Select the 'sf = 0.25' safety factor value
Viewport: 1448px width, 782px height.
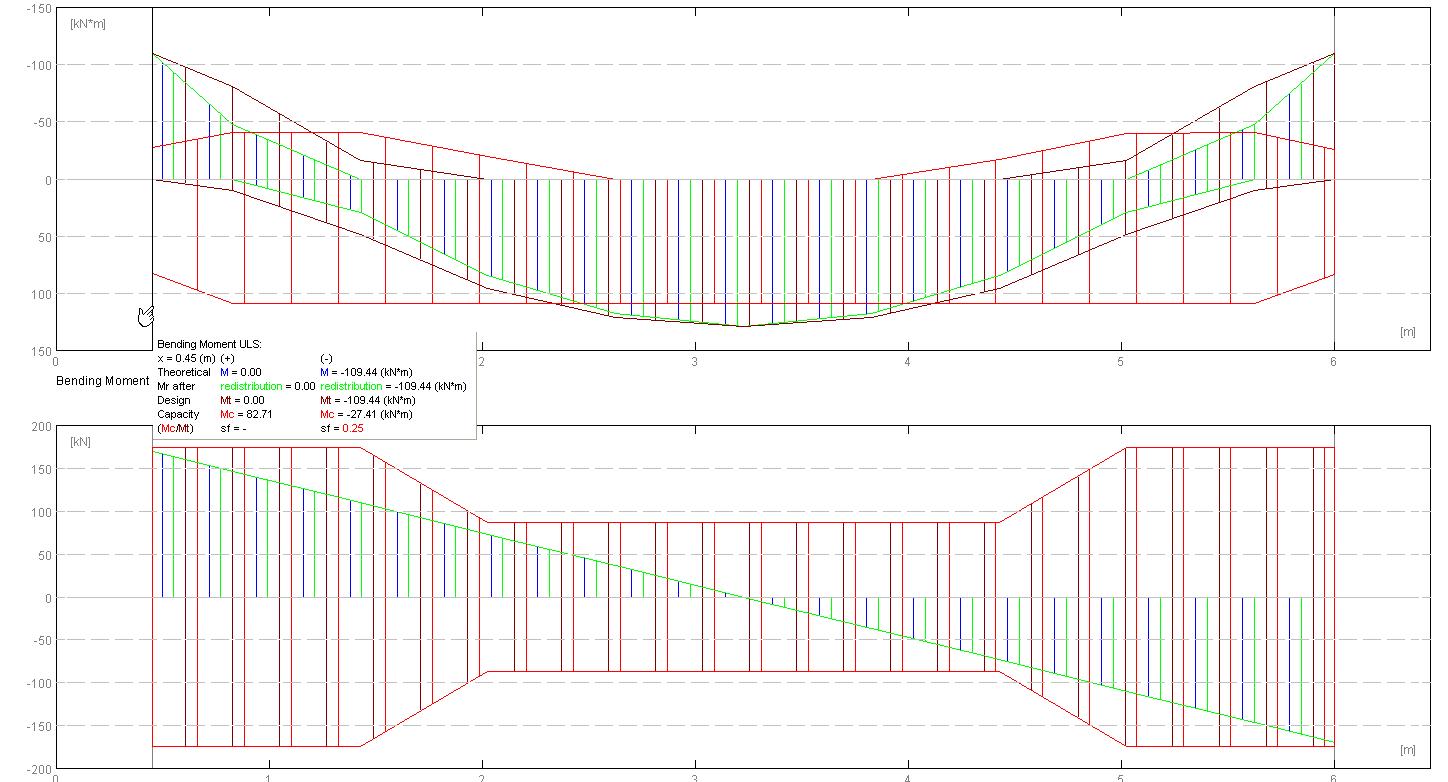click(x=342, y=428)
